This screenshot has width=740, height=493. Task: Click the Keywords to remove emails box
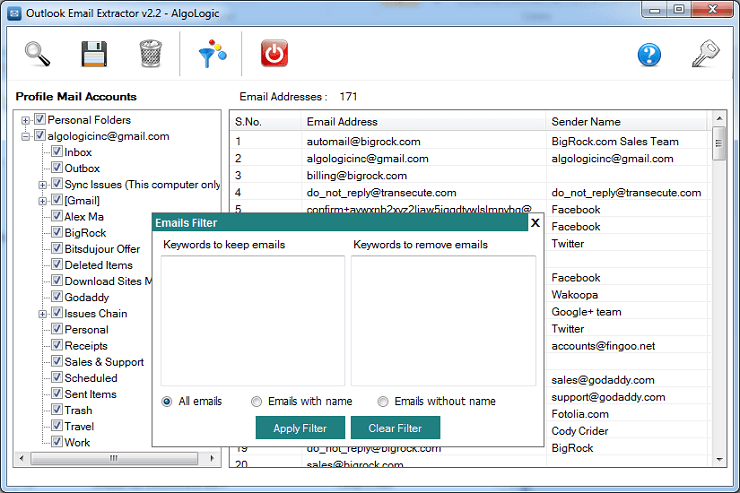coord(444,321)
